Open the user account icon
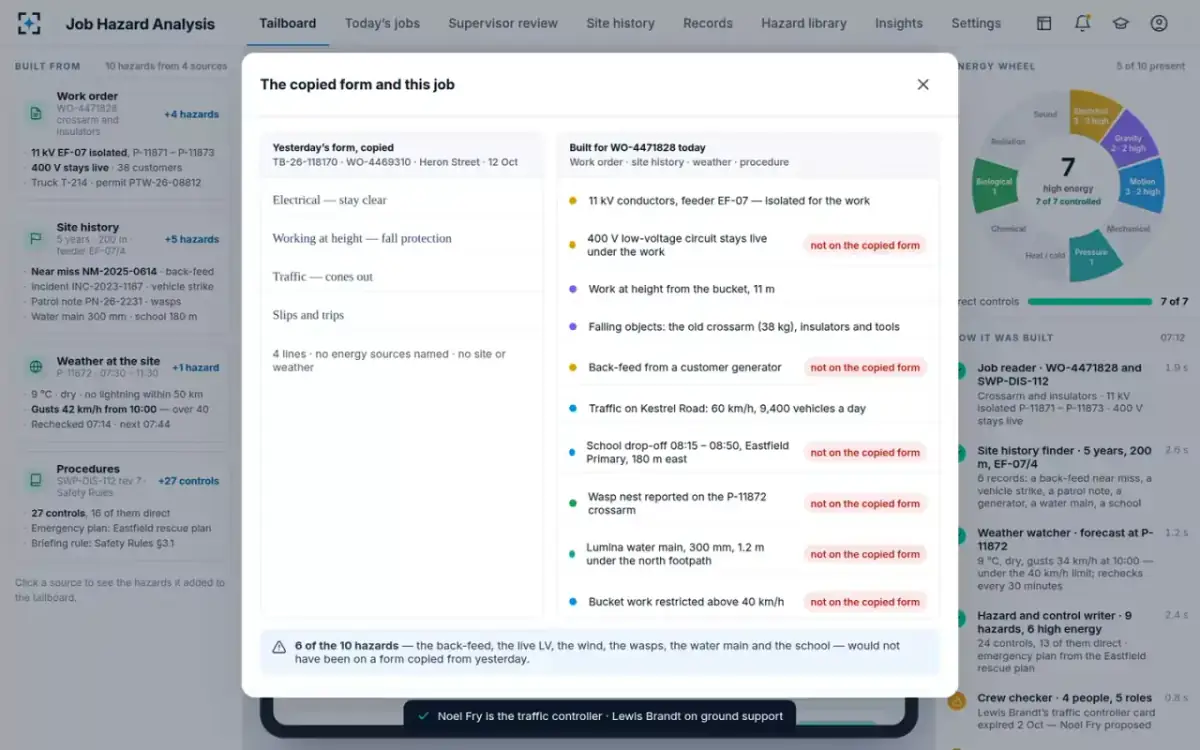The image size is (1200, 750). pyautogui.click(x=1159, y=23)
